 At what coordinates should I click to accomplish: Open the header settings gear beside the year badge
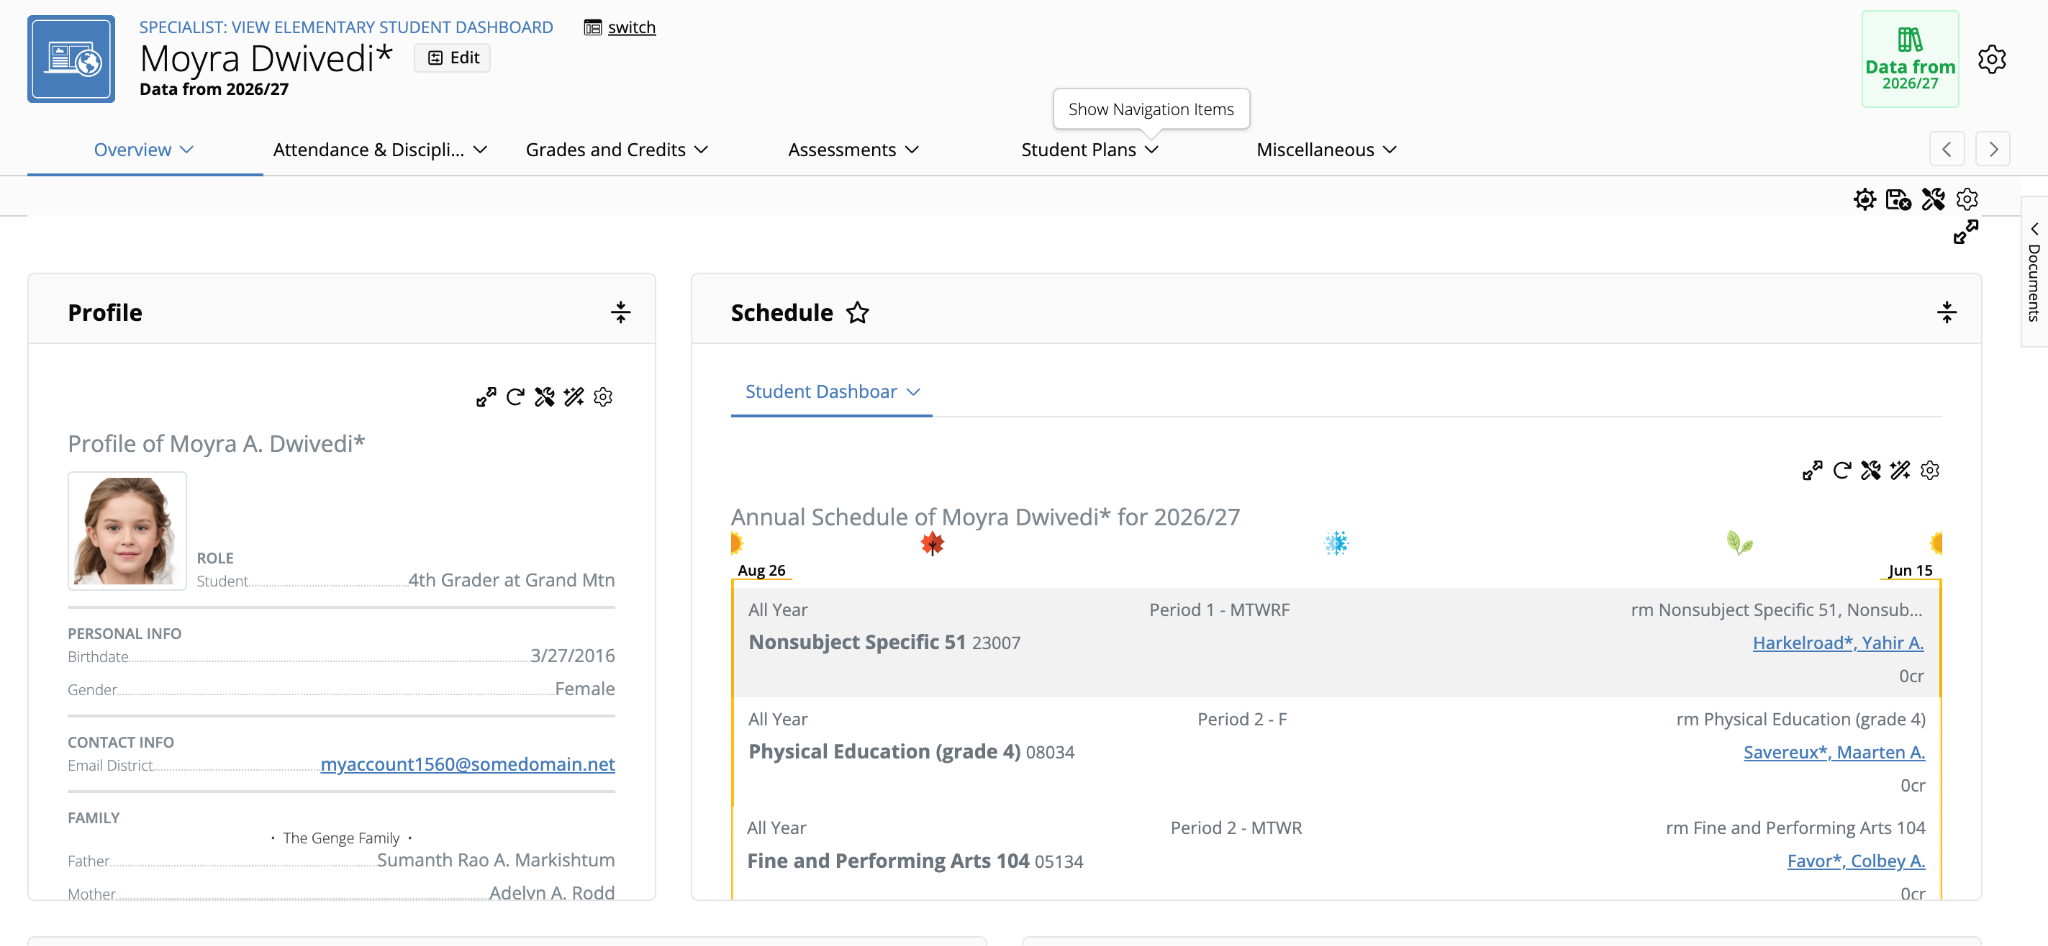tap(1992, 59)
